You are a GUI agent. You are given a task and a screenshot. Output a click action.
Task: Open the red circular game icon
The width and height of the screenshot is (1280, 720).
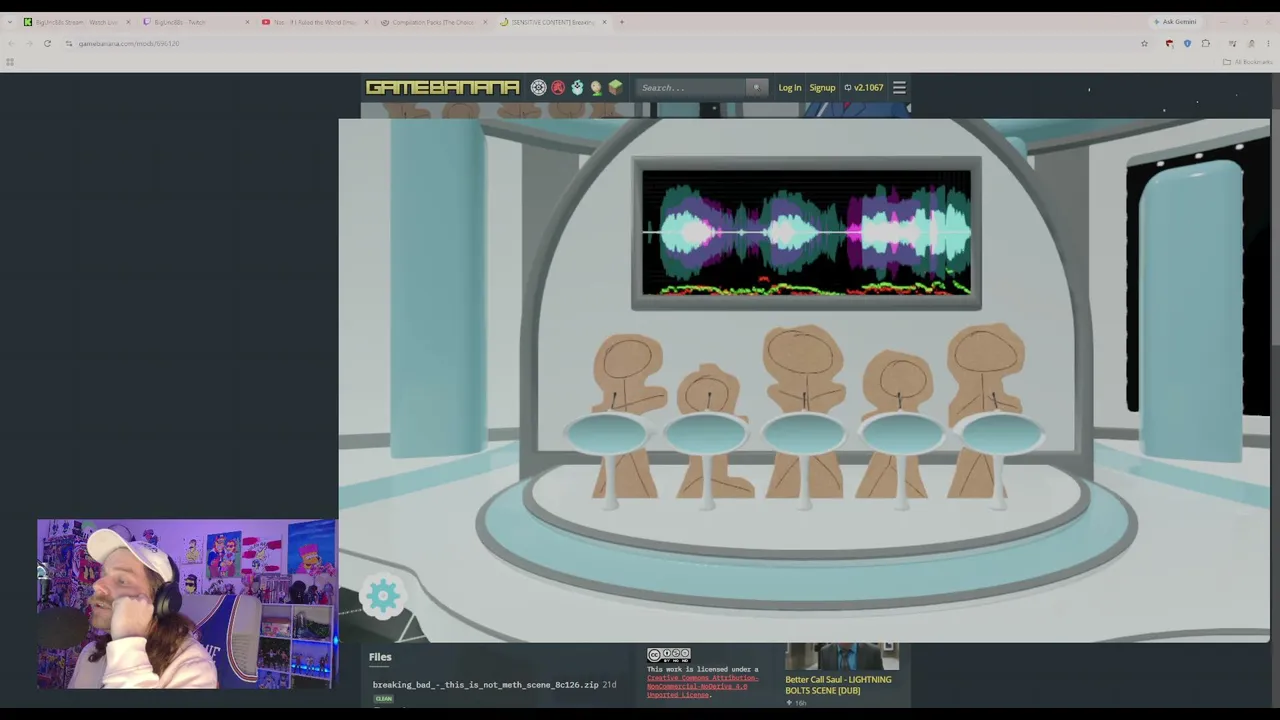click(x=558, y=88)
